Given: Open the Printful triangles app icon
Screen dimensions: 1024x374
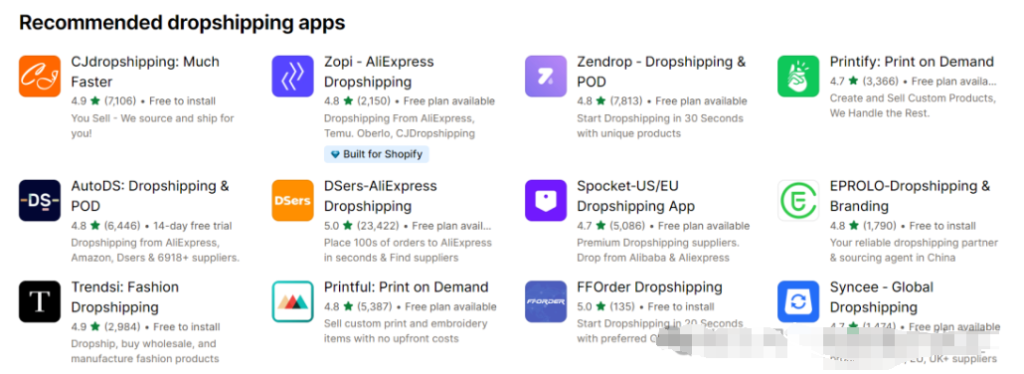Looking at the screenshot, I should (293, 302).
